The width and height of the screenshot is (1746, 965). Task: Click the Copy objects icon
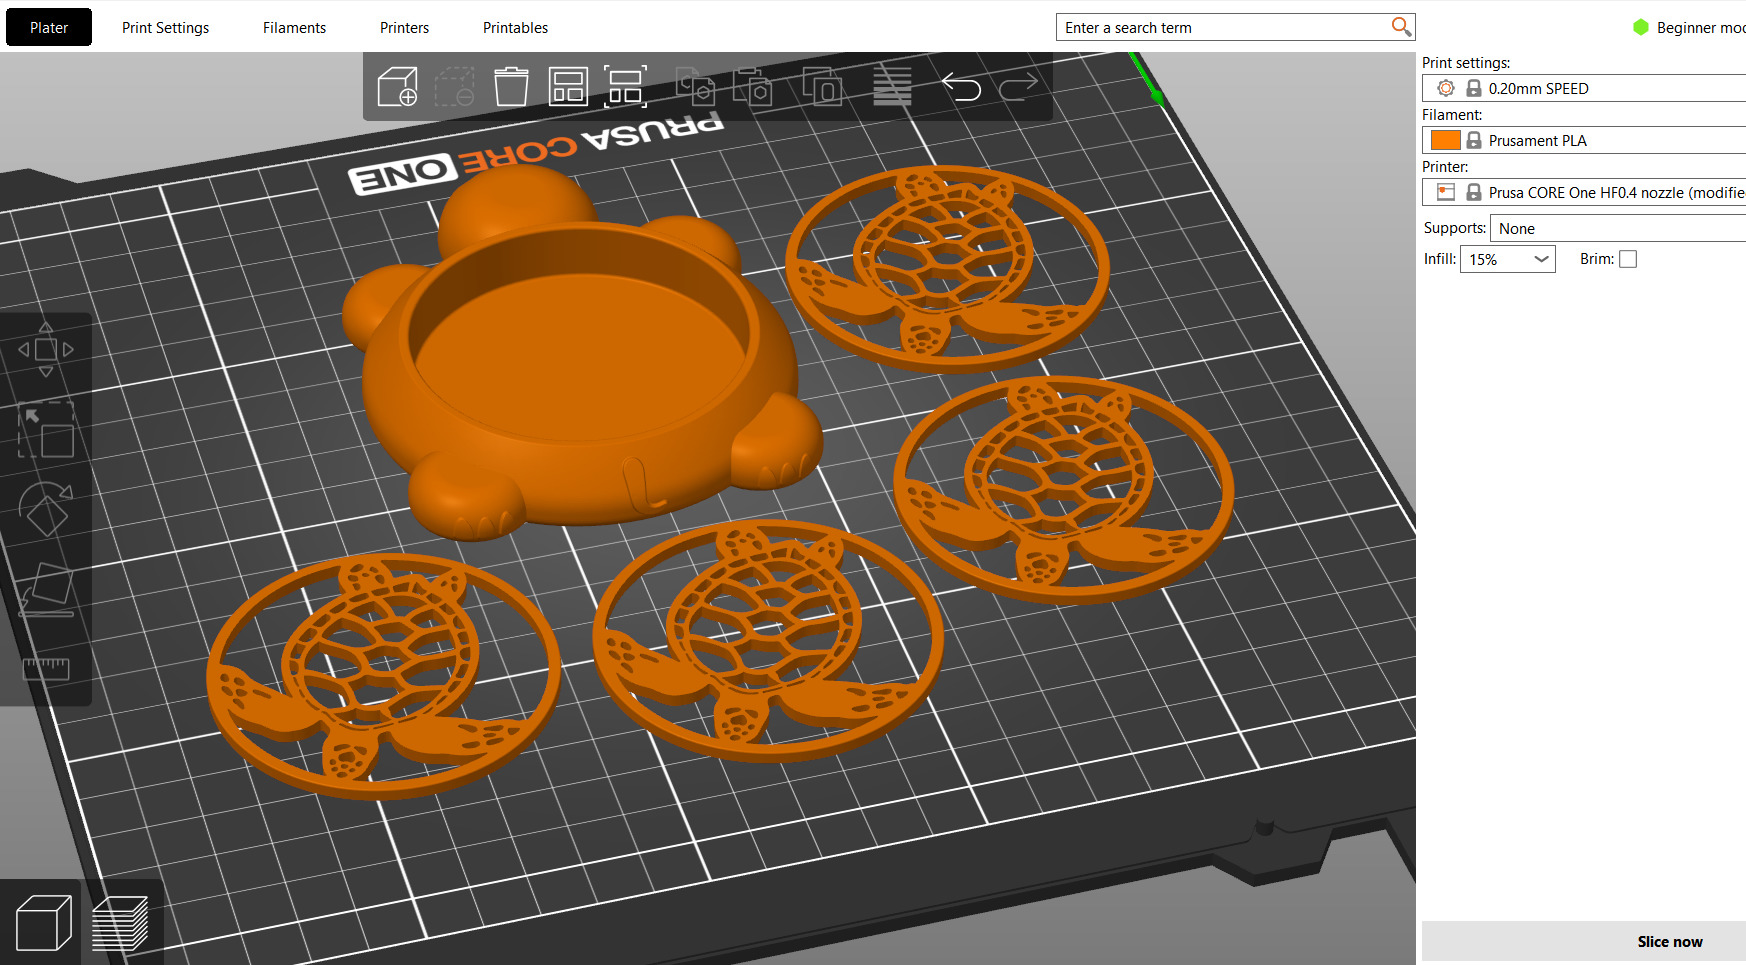pyautogui.click(x=695, y=87)
